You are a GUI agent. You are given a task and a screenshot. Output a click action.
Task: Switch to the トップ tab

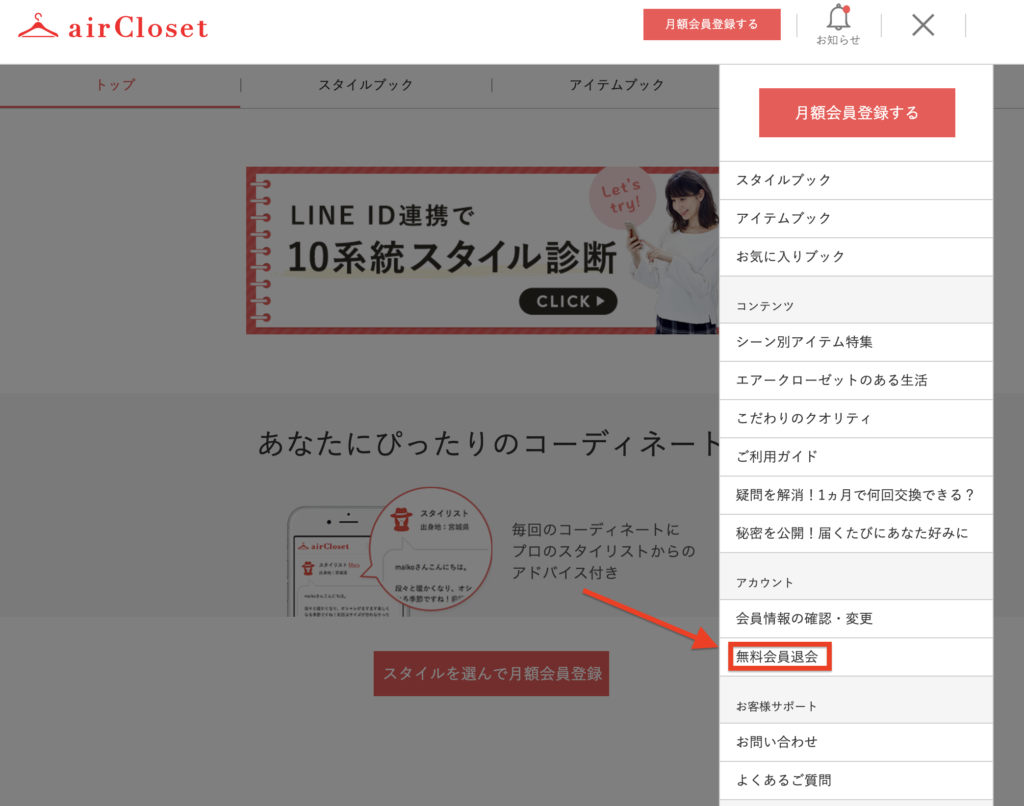click(116, 85)
